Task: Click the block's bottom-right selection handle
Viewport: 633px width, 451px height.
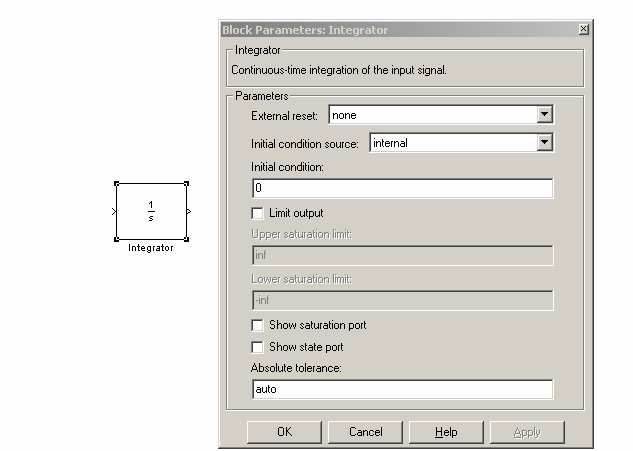Action: (x=186, y=239)
